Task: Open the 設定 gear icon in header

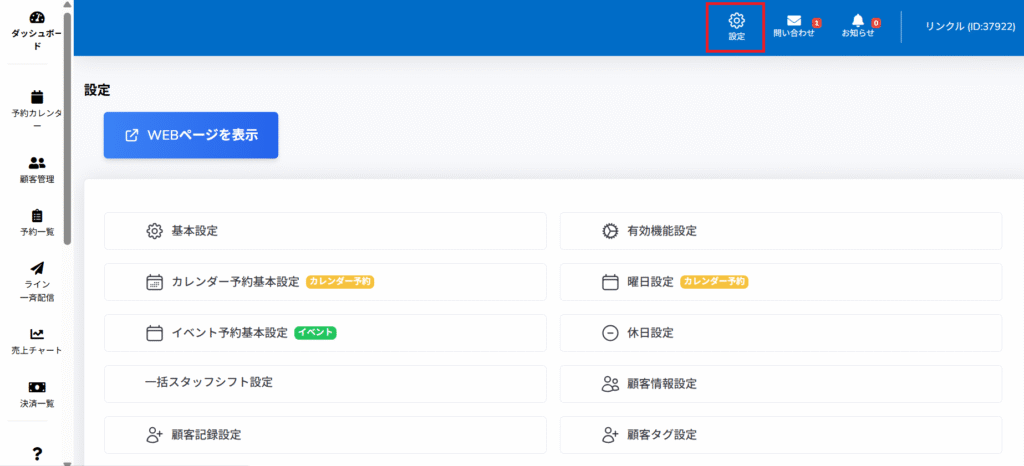Action: click(x=736, y=21)
